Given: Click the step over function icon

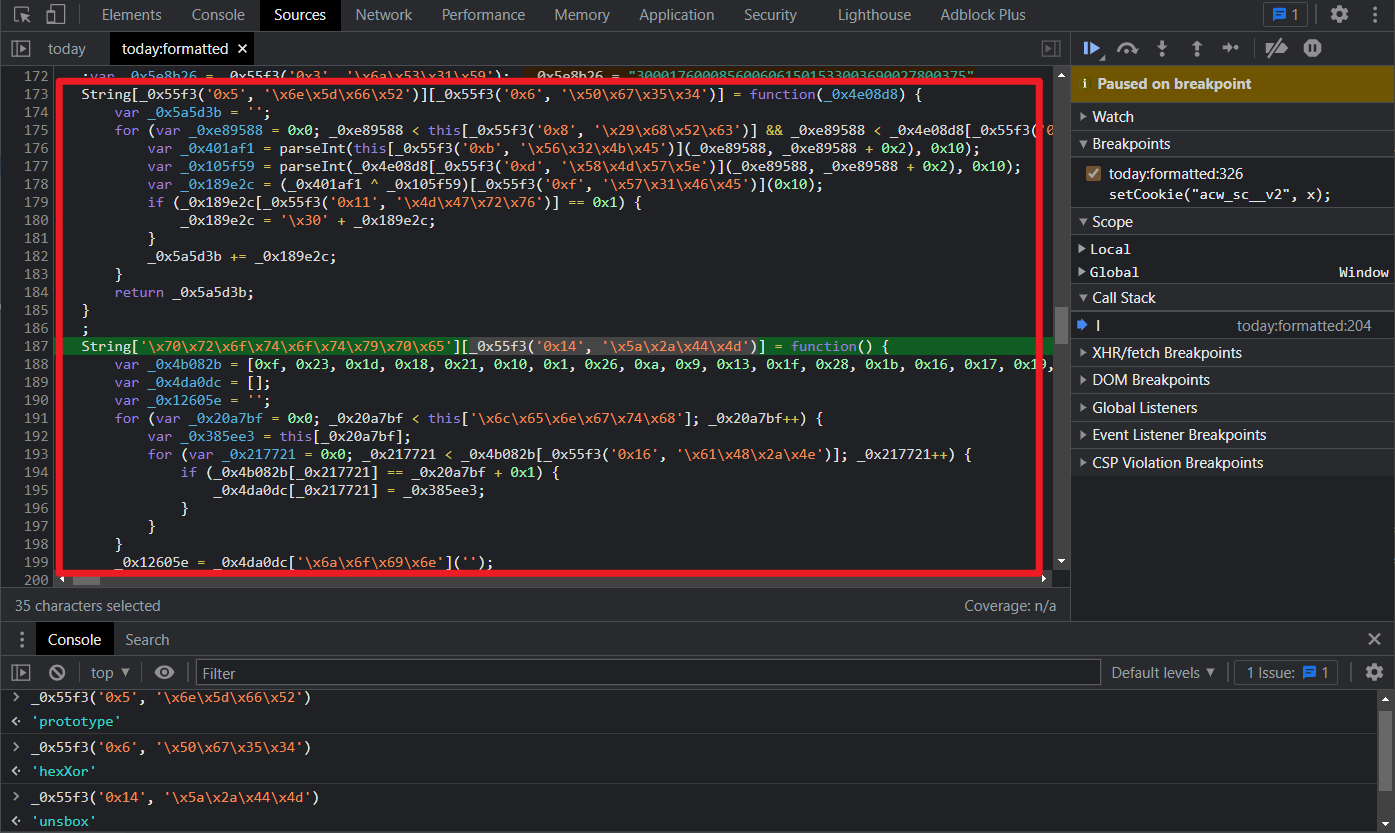Looking at the screenshot, I should pyautogui.click(x=1127, y=48).
